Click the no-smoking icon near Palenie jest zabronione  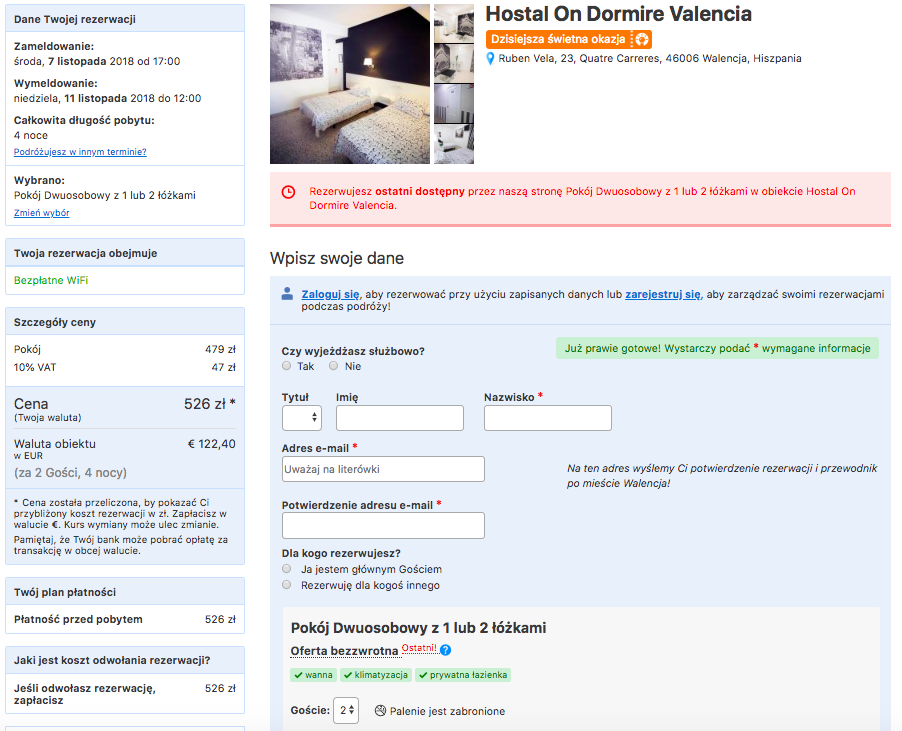[380, 711]
